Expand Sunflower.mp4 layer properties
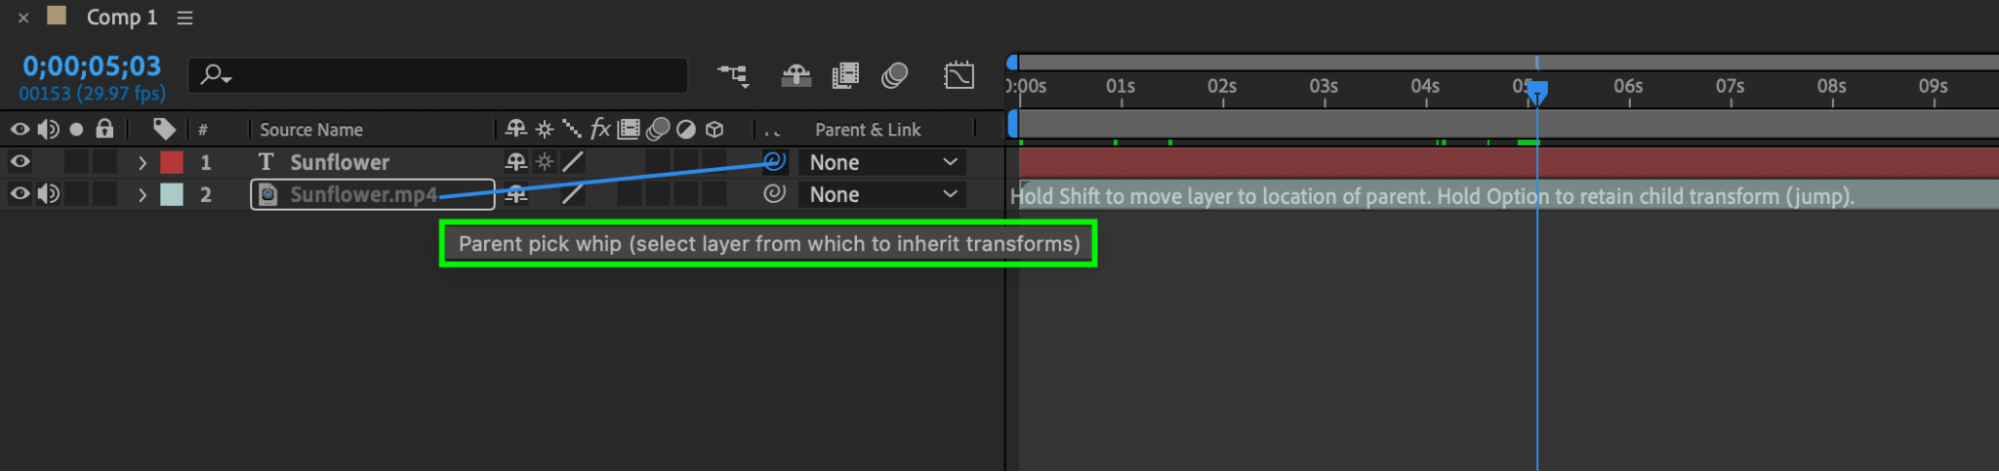Viewport: 1999px width, 472px height. [x=142, y=194]
